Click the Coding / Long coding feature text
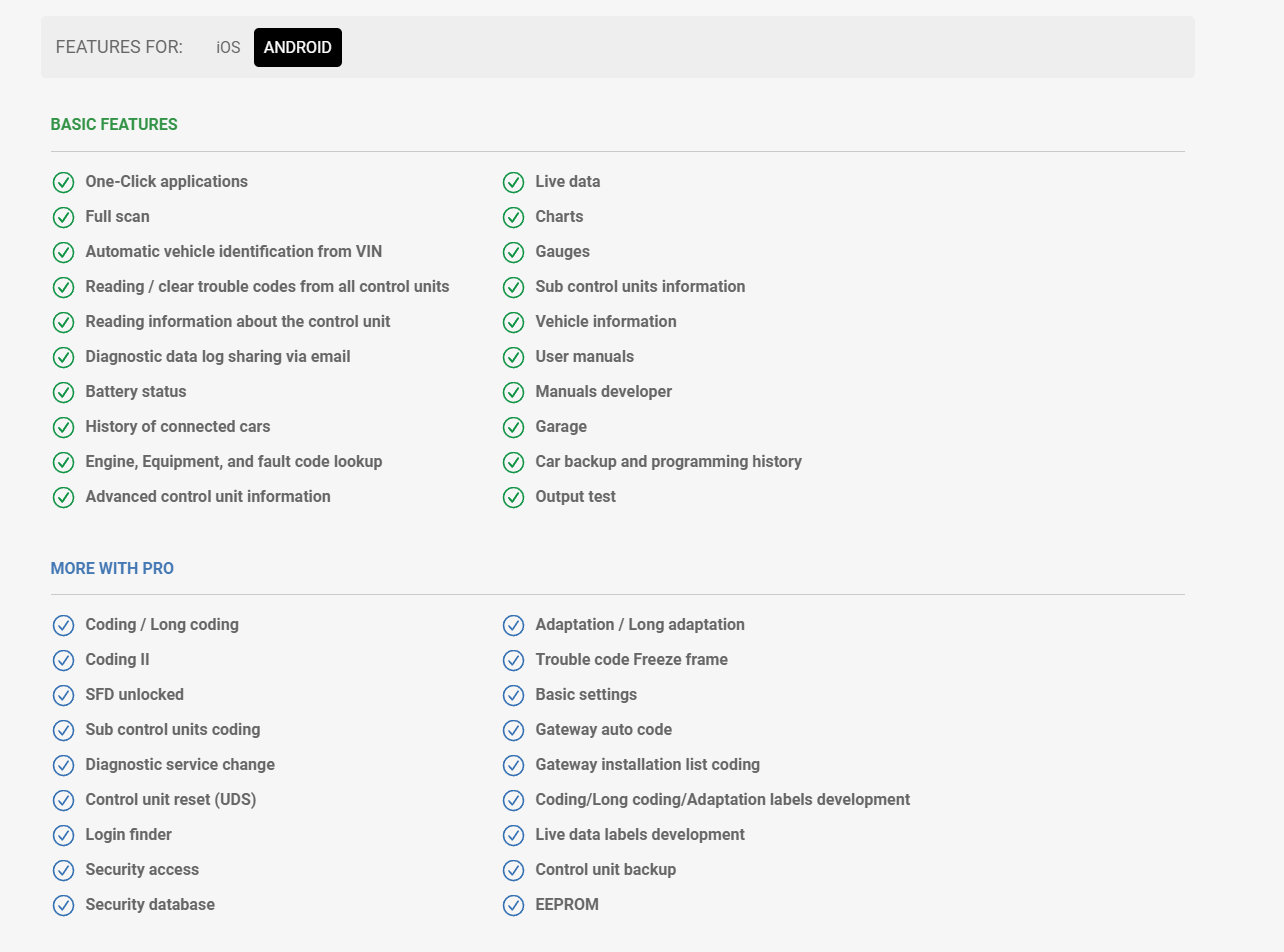 [162, 625]
